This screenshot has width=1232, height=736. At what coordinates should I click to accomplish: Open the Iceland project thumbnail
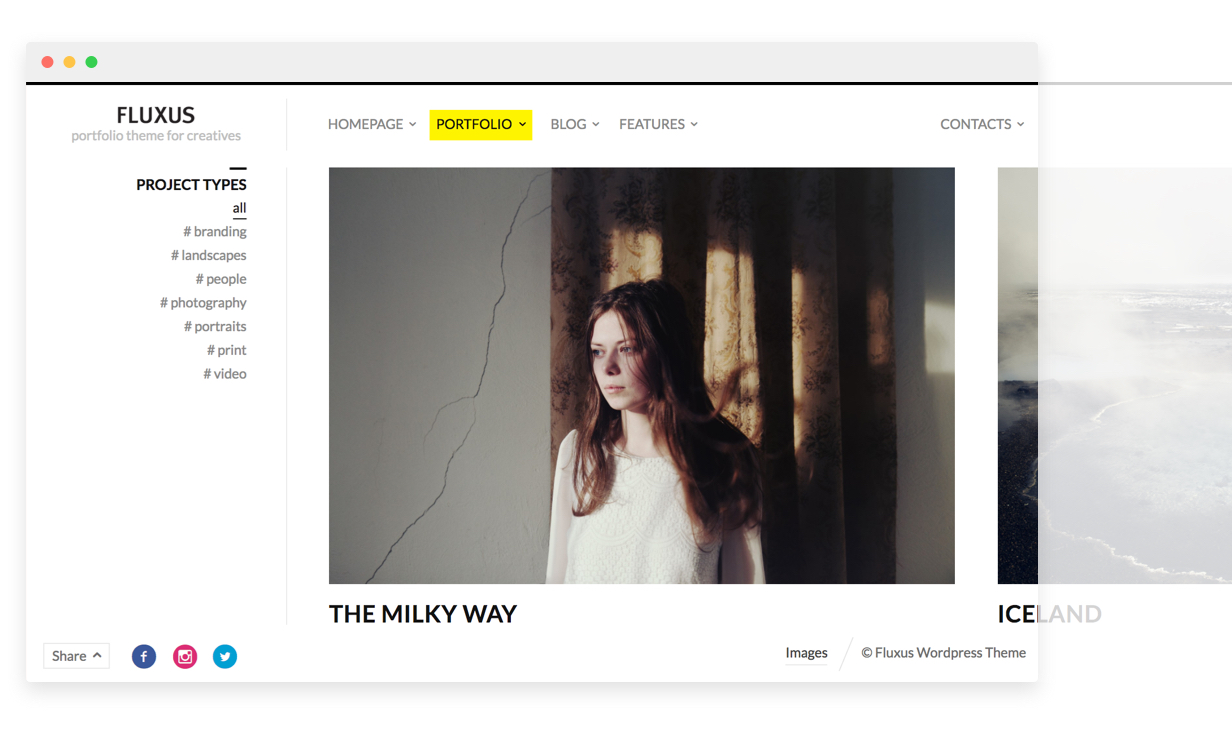1115,375
